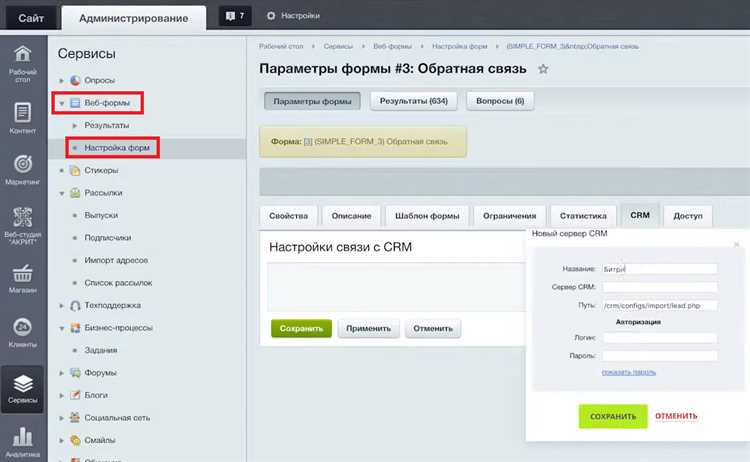The height and width of the screenshot is (462, 750).
Task: Click the Стикеры tree icon
Action: coord(75,170)
